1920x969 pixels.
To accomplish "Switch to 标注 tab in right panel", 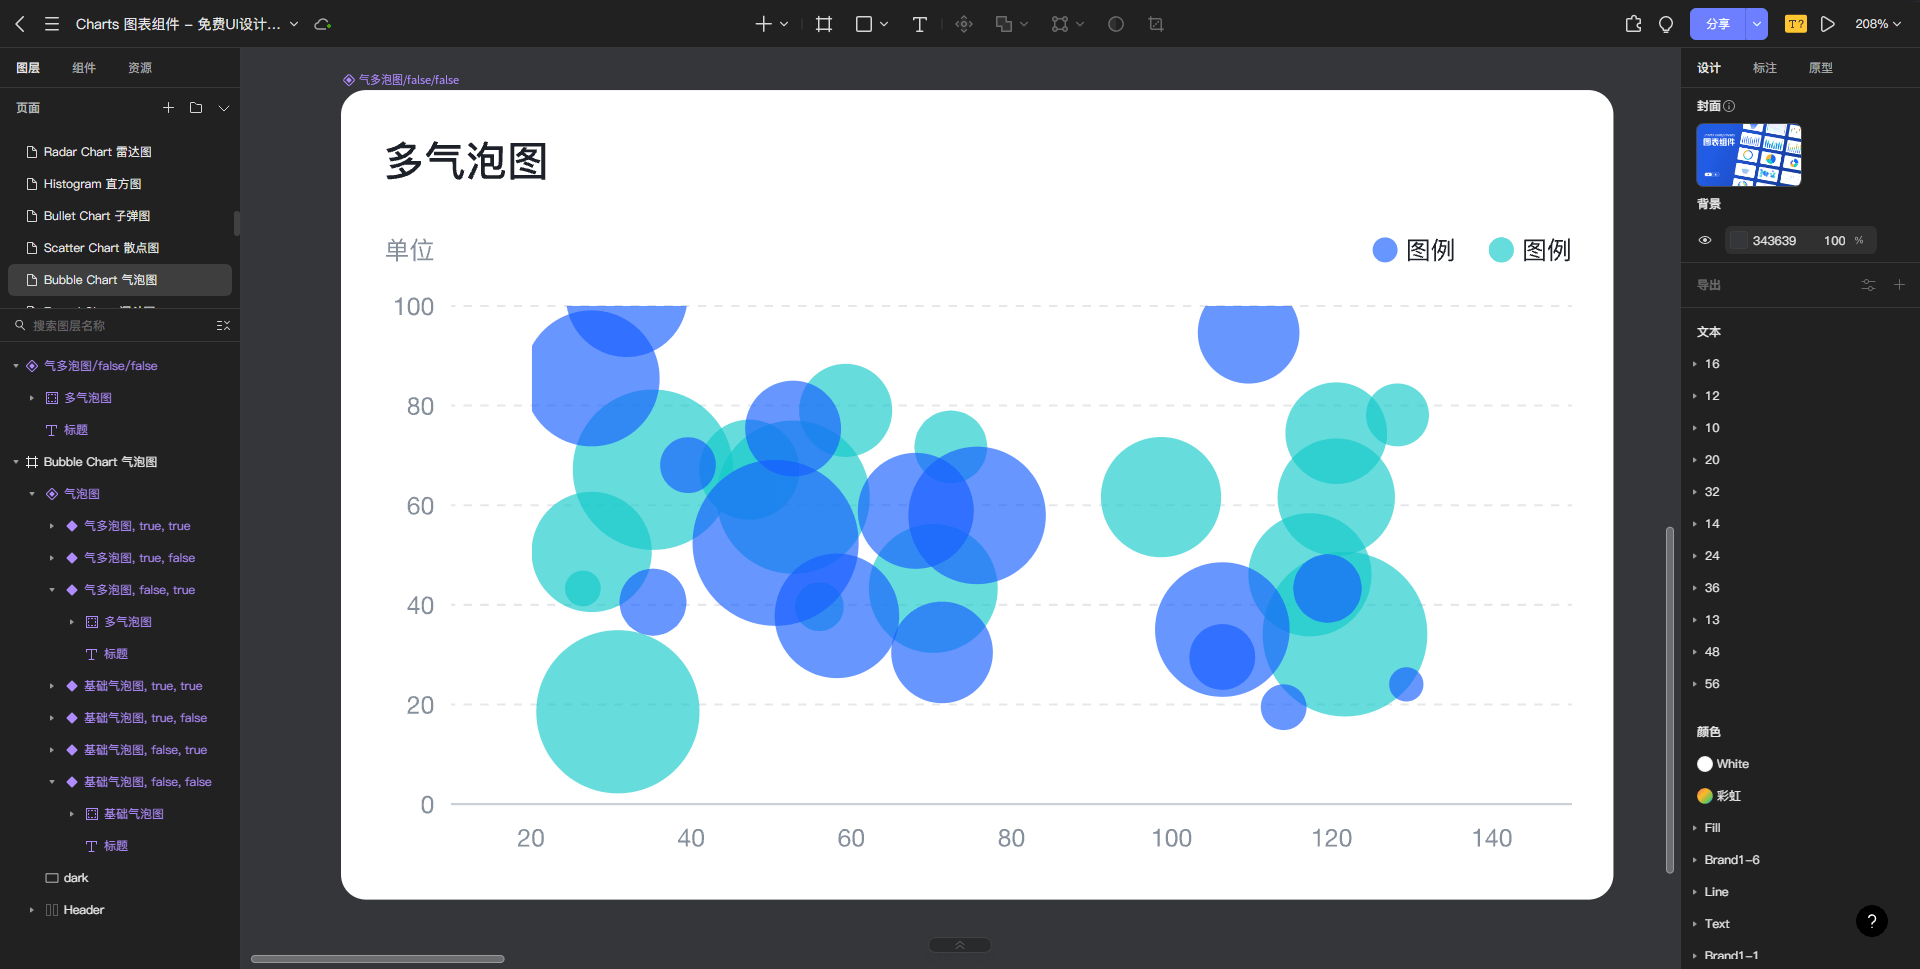I will [1765, 68].
